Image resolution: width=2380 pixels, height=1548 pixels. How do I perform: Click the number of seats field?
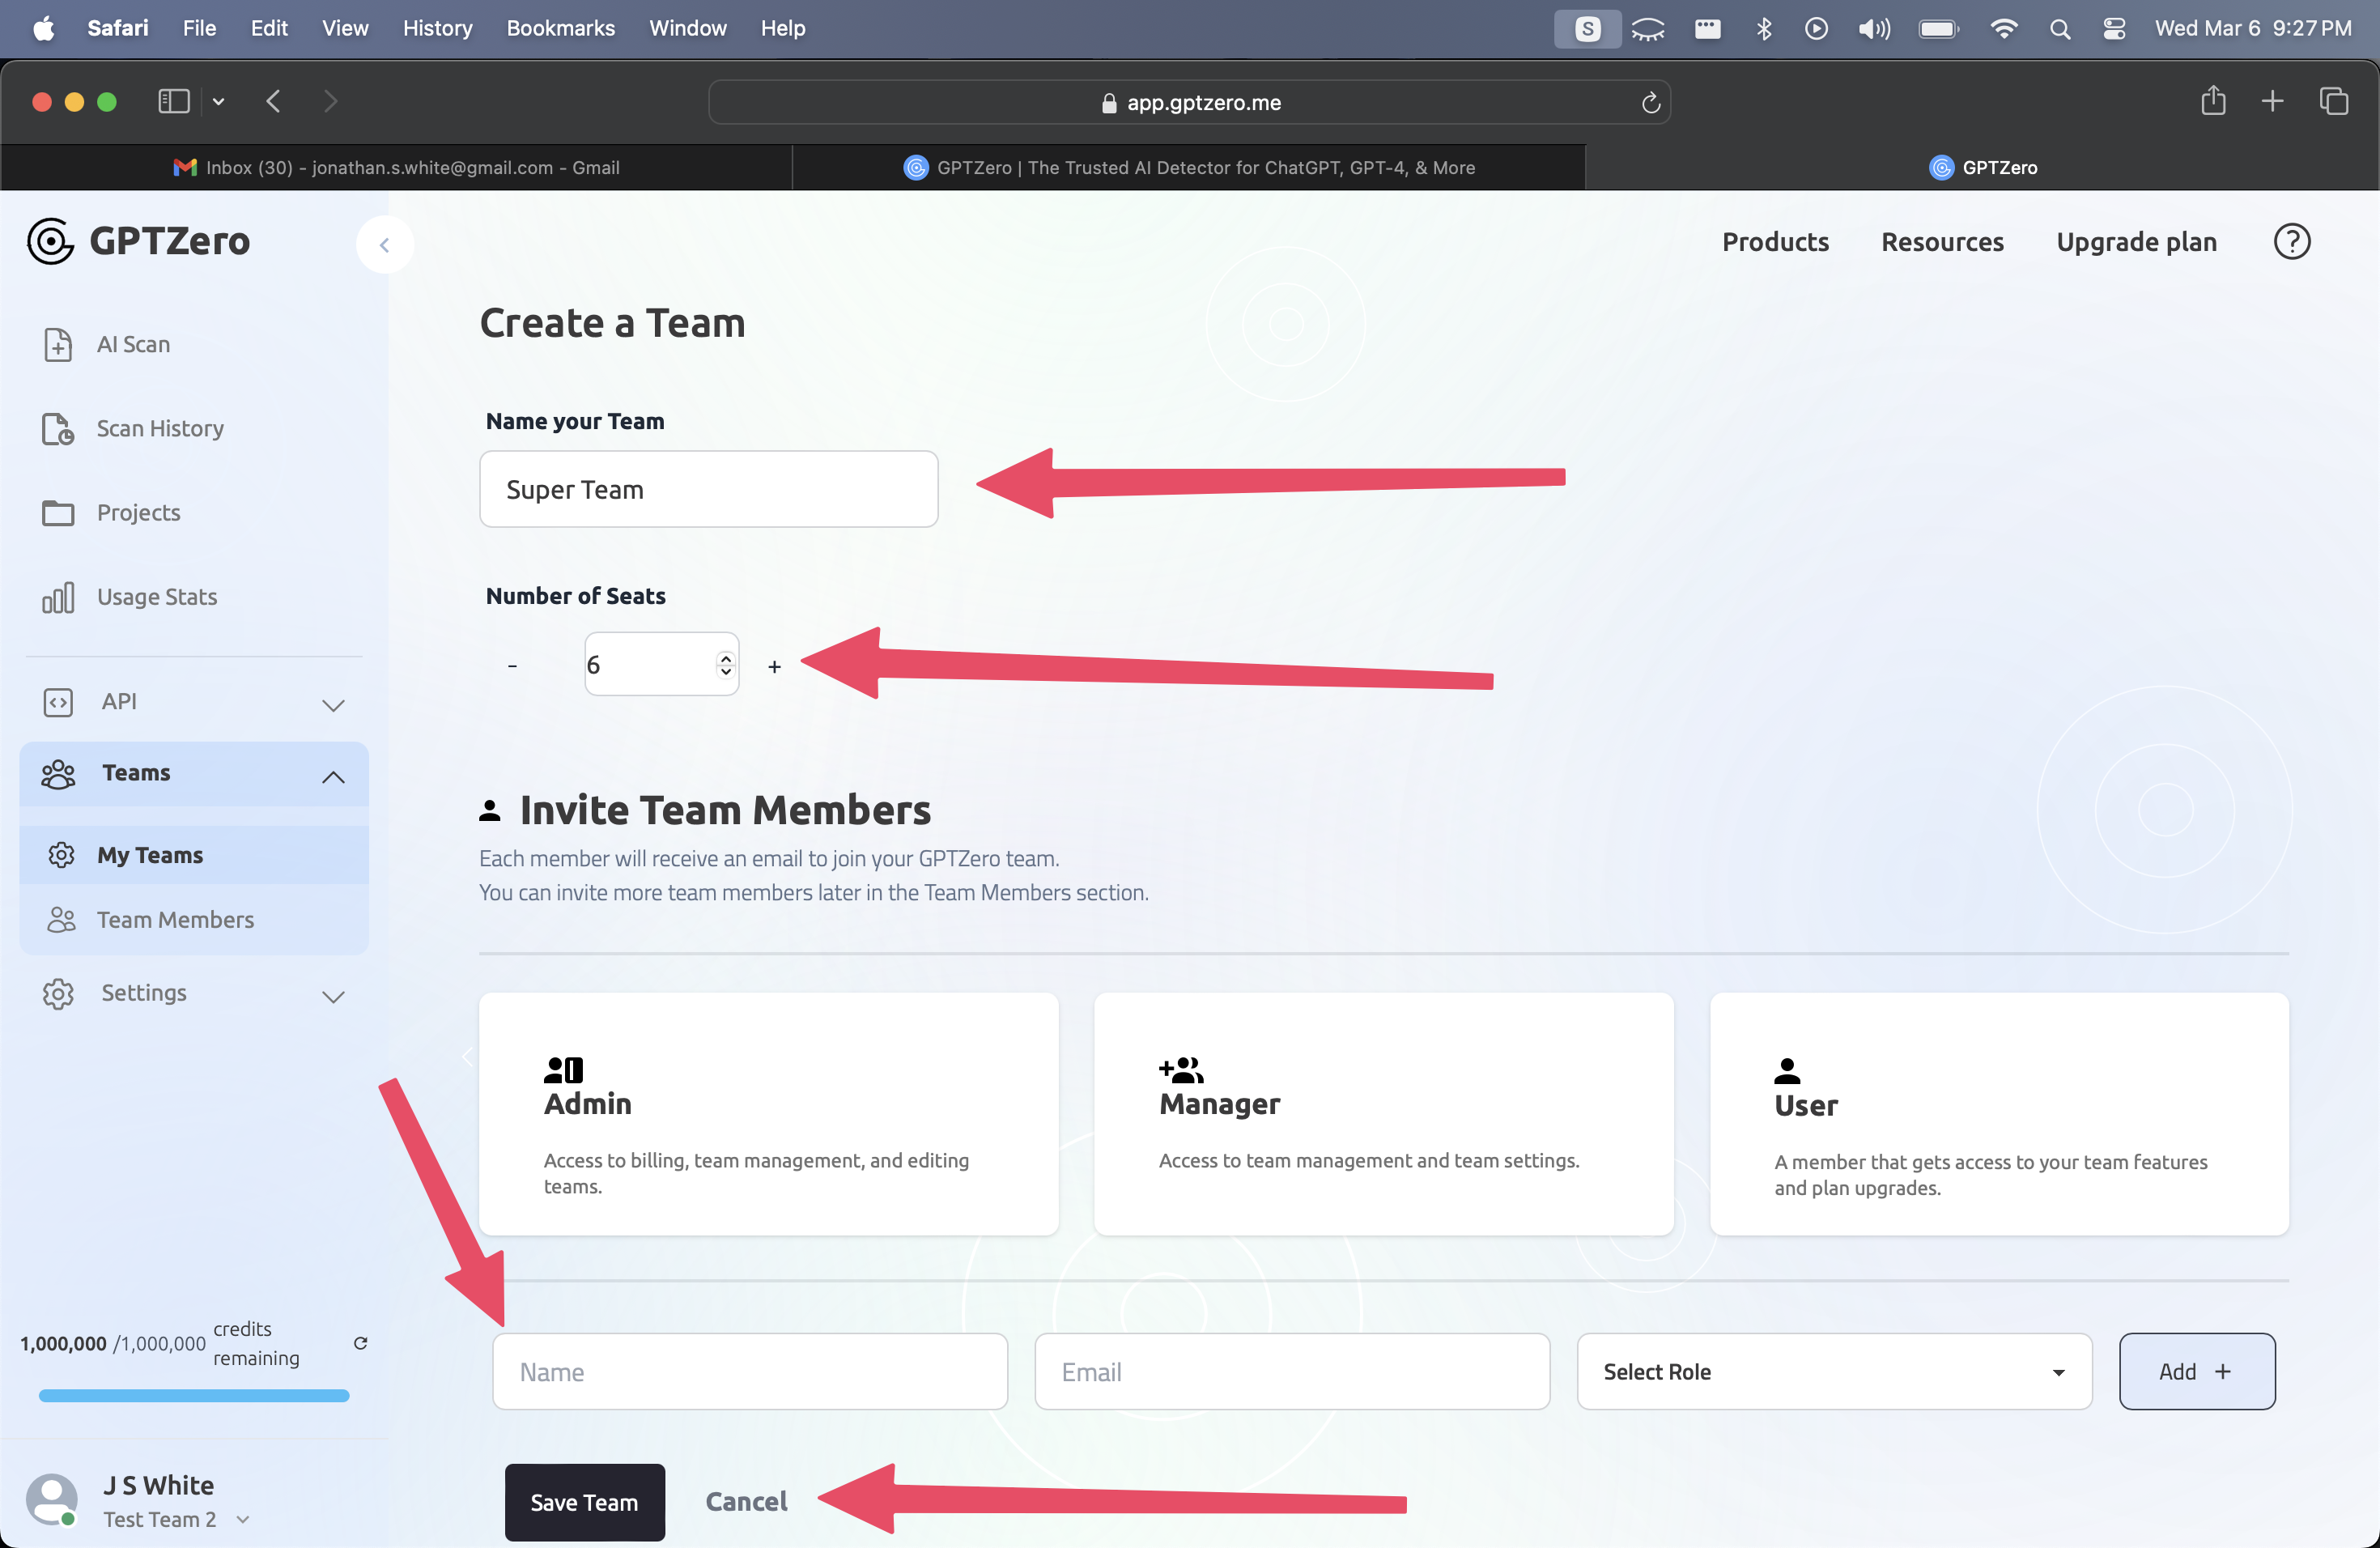pos(661,664)
